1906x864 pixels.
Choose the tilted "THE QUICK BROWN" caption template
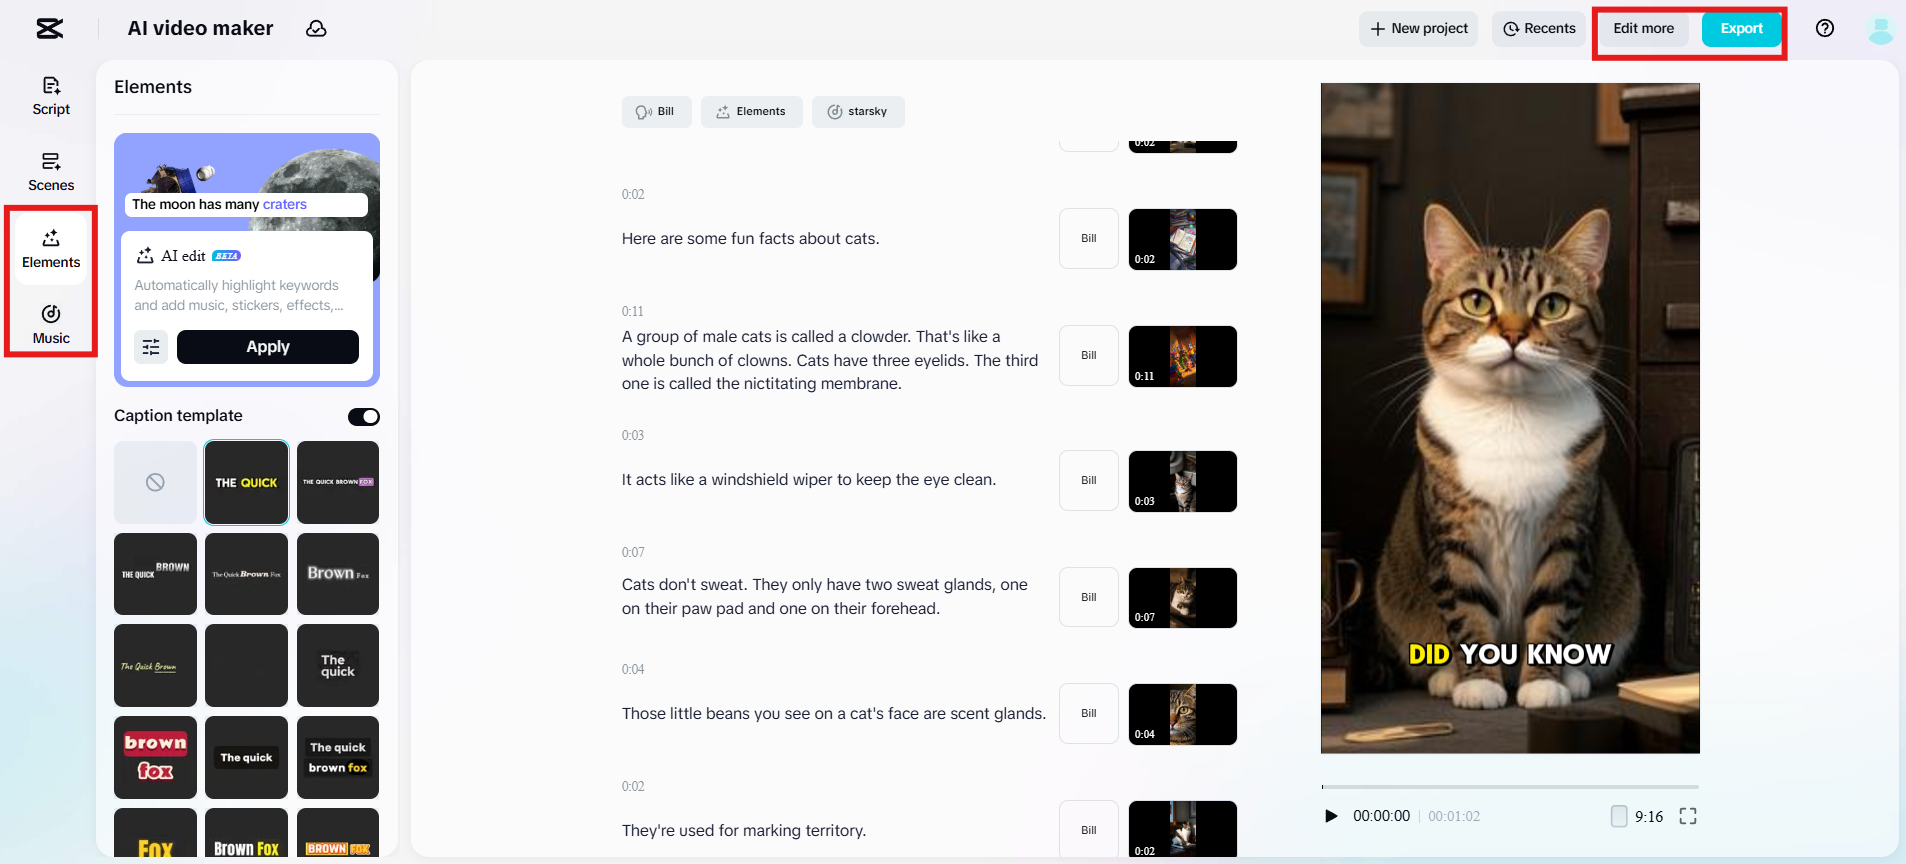[x=155, y=574]
